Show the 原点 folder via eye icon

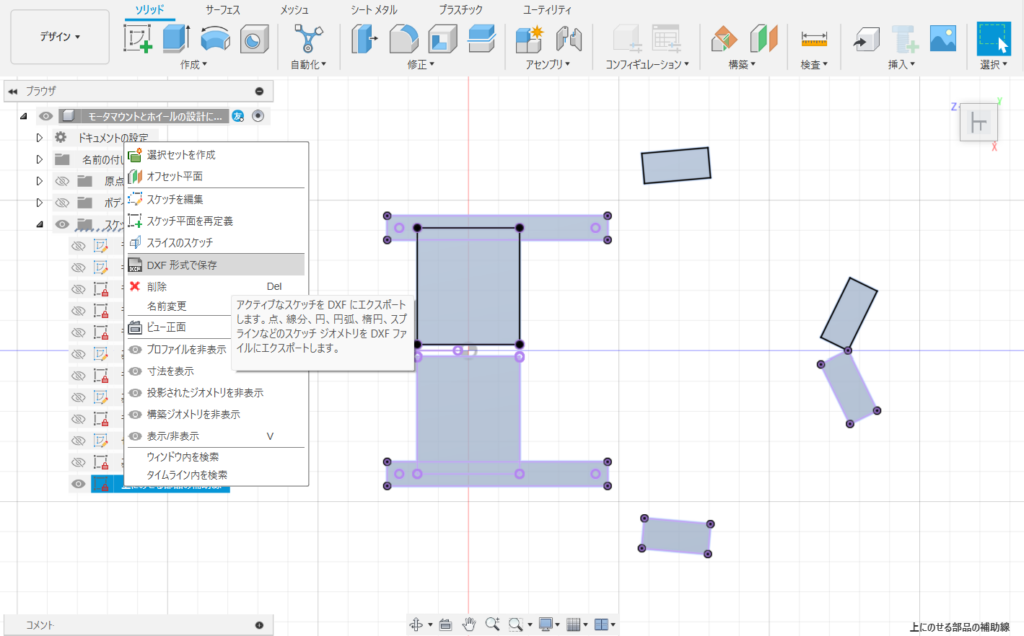[x=62, y=181]
